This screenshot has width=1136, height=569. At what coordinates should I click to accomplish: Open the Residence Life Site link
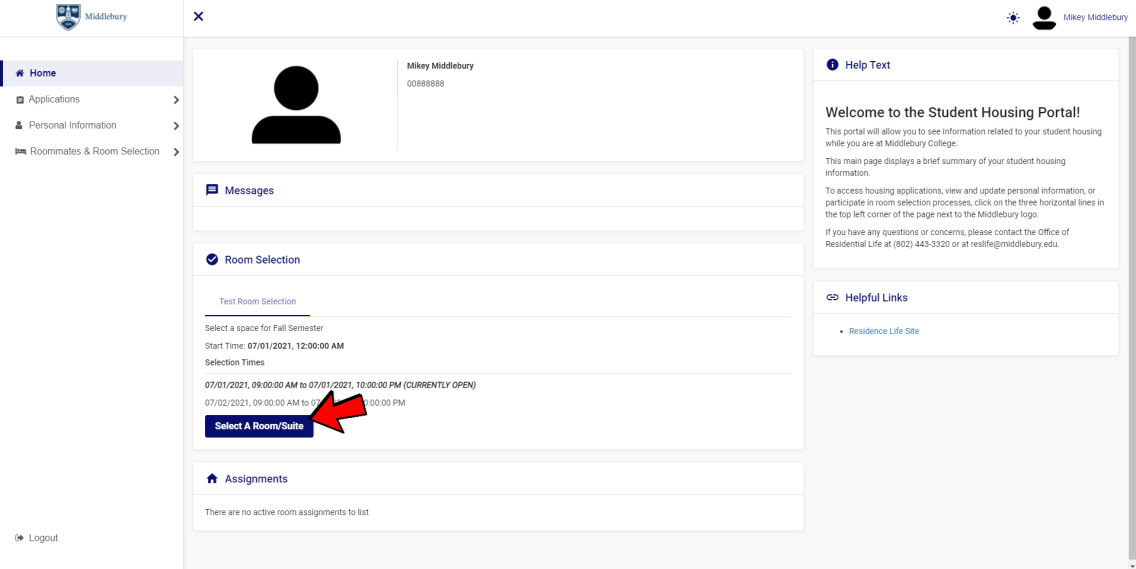(x=883, y=331)
